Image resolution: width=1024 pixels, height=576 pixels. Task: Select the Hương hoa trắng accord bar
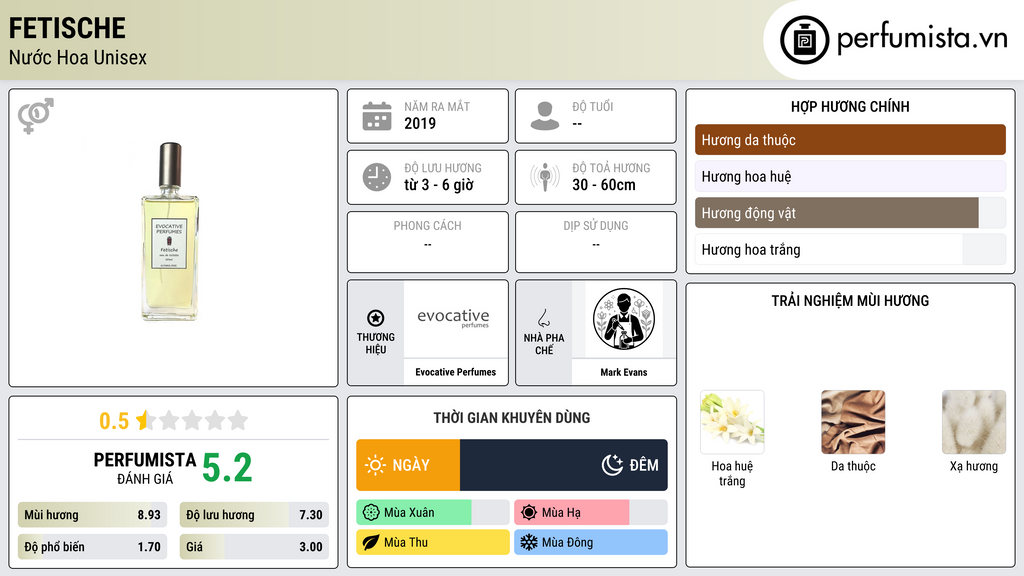click(850, 249)
